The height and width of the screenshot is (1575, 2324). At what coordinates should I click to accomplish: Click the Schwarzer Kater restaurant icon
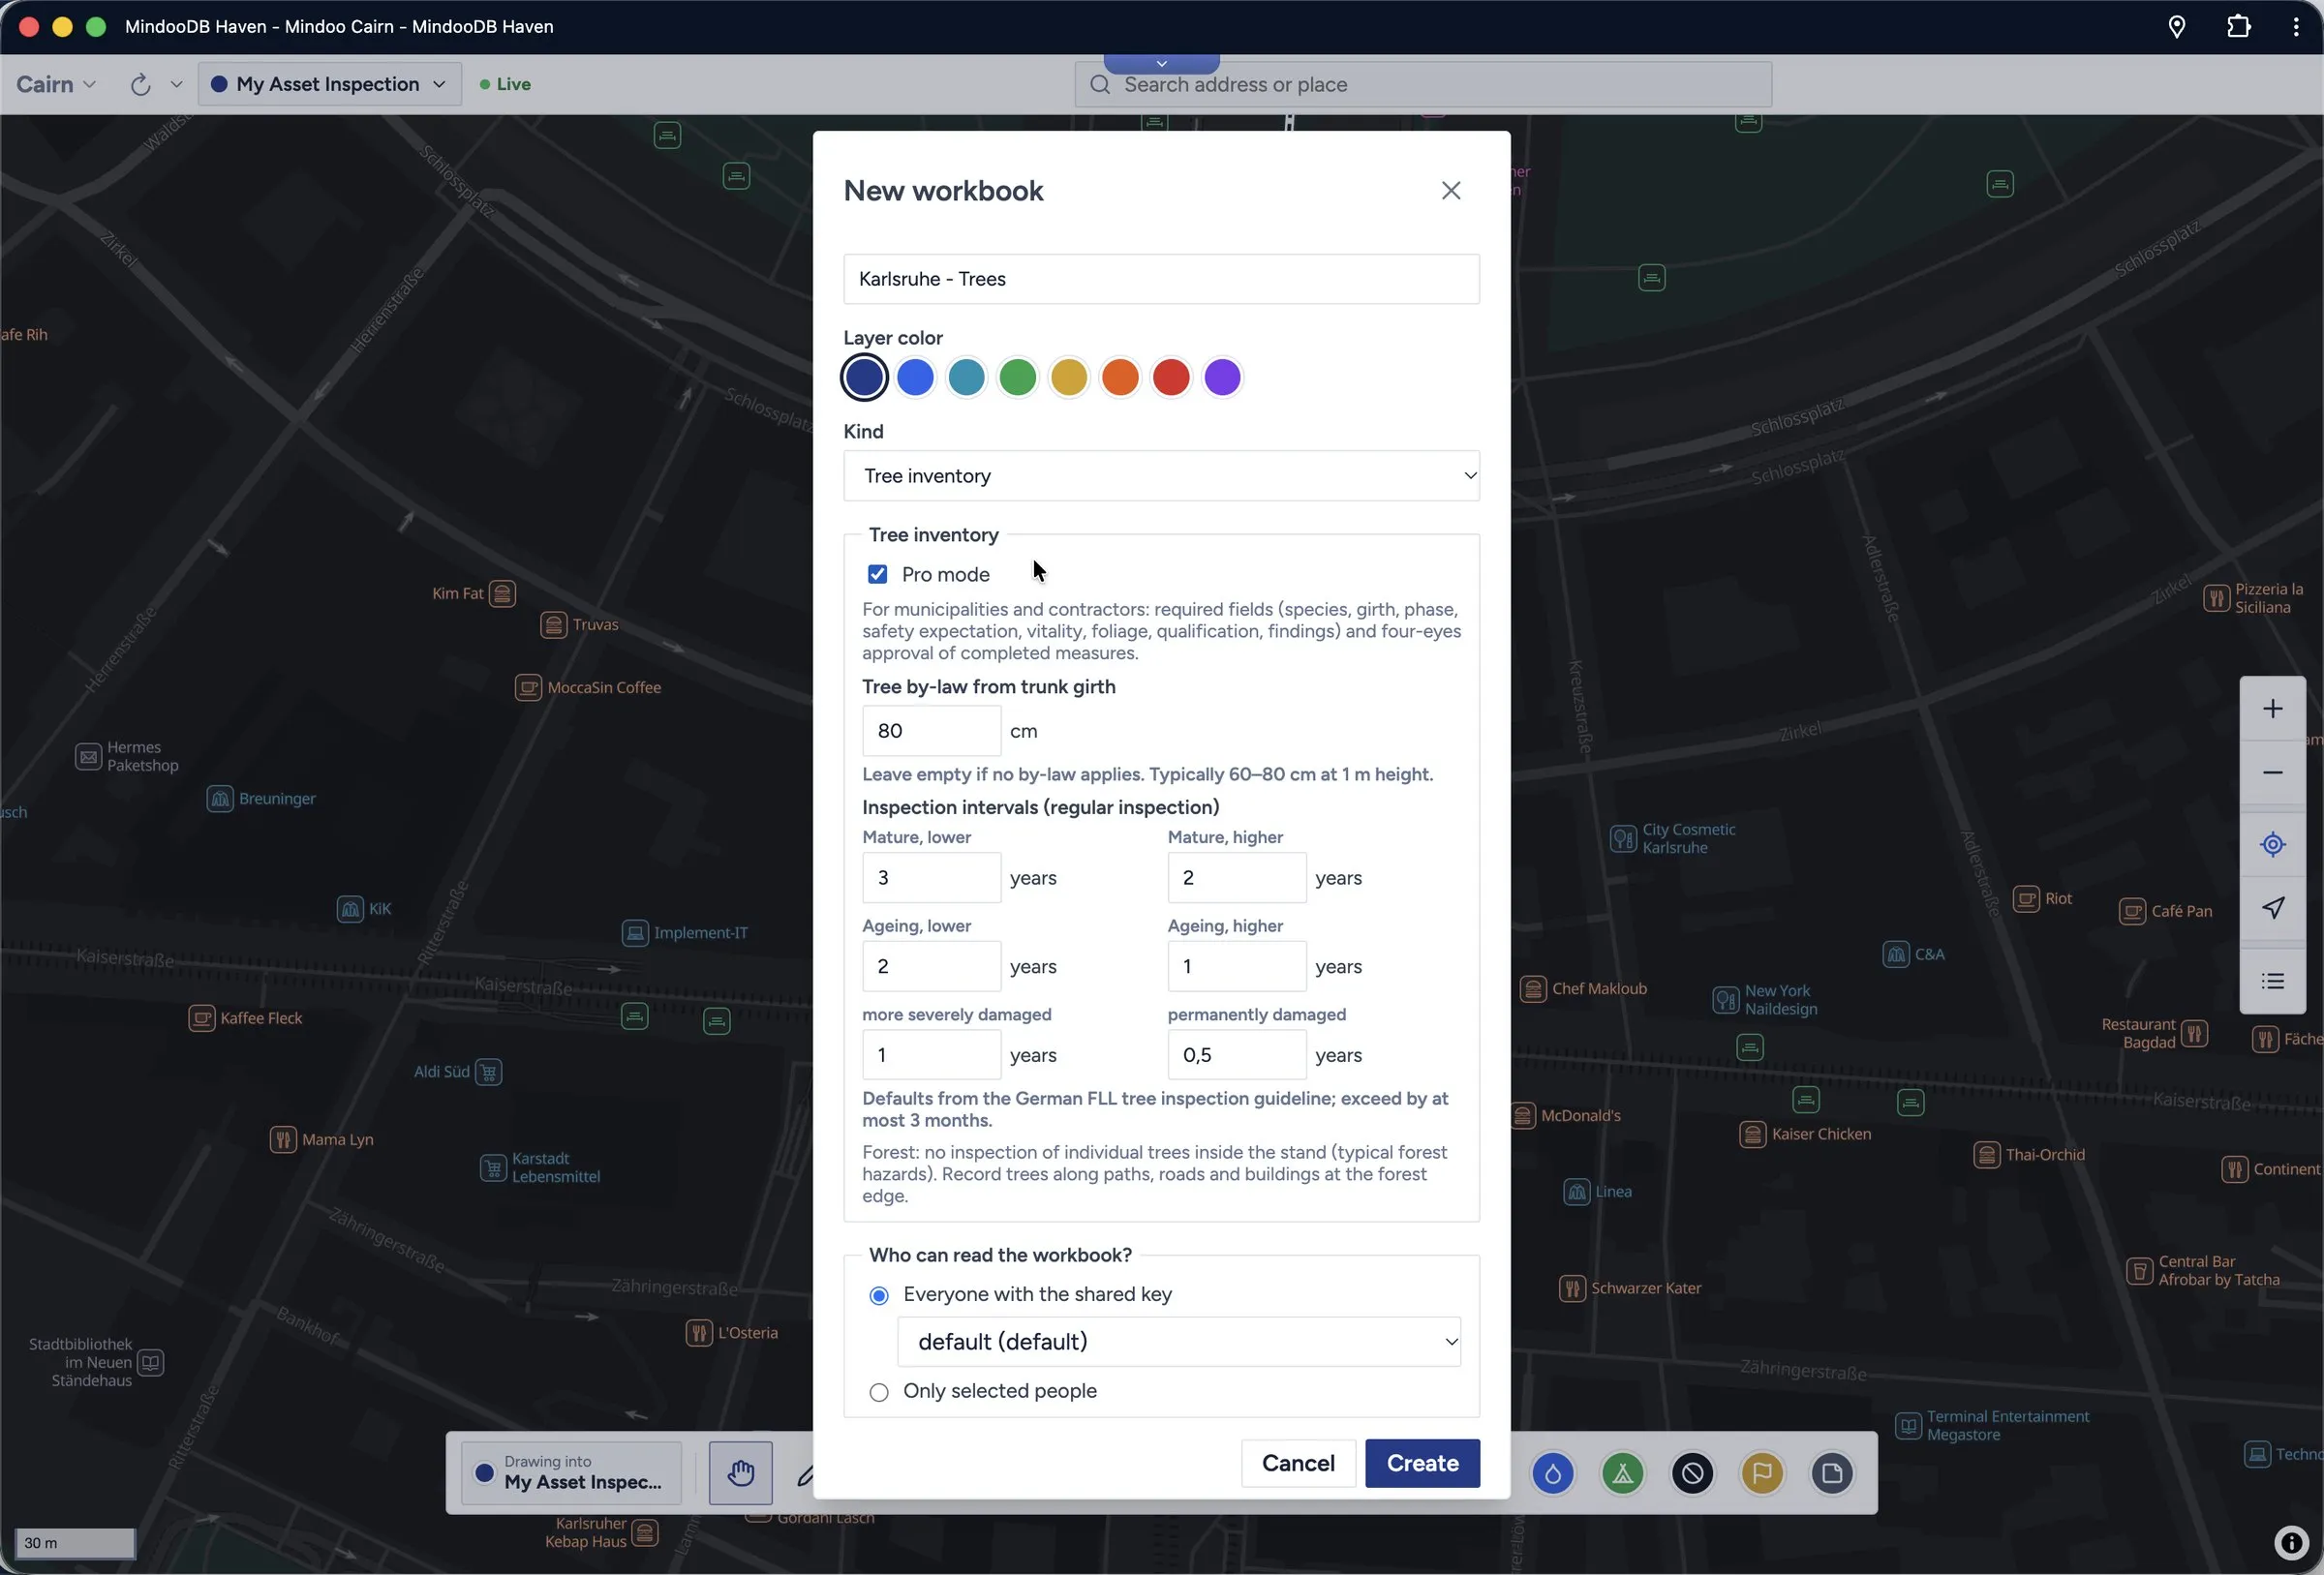[1572, 1288]
